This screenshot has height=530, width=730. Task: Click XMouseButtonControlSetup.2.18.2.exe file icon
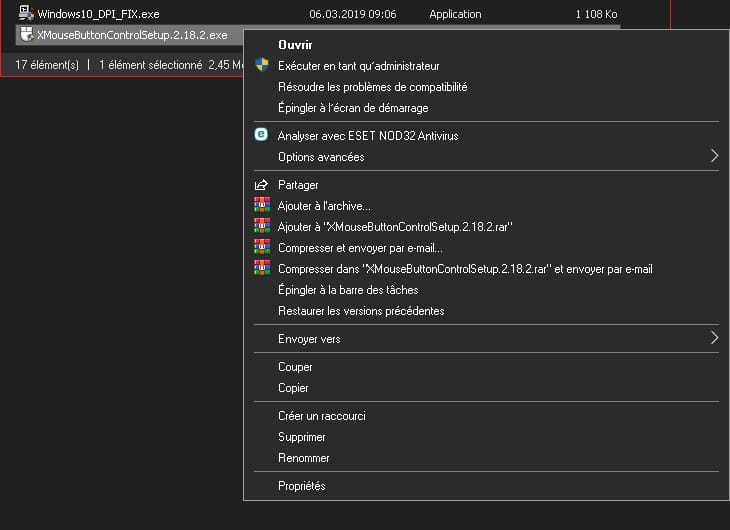pos(27,34)
